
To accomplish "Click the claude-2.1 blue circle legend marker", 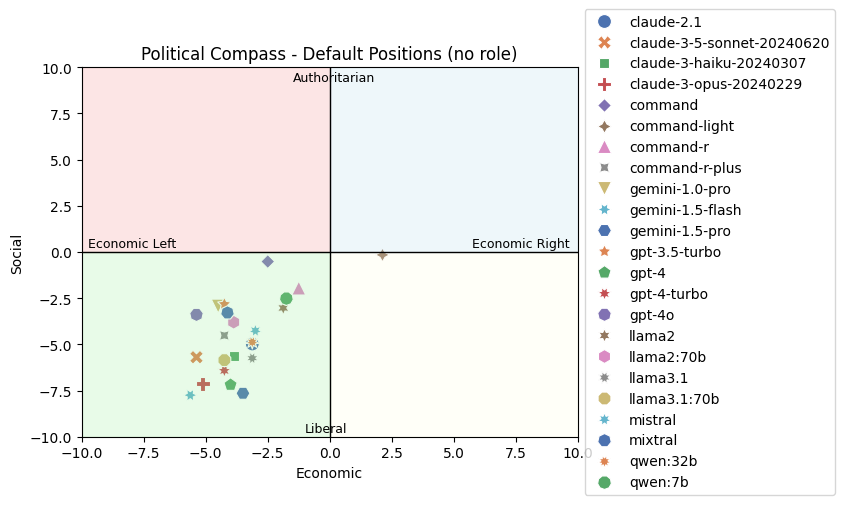I will pyautogui.click(x=604, y=21).
